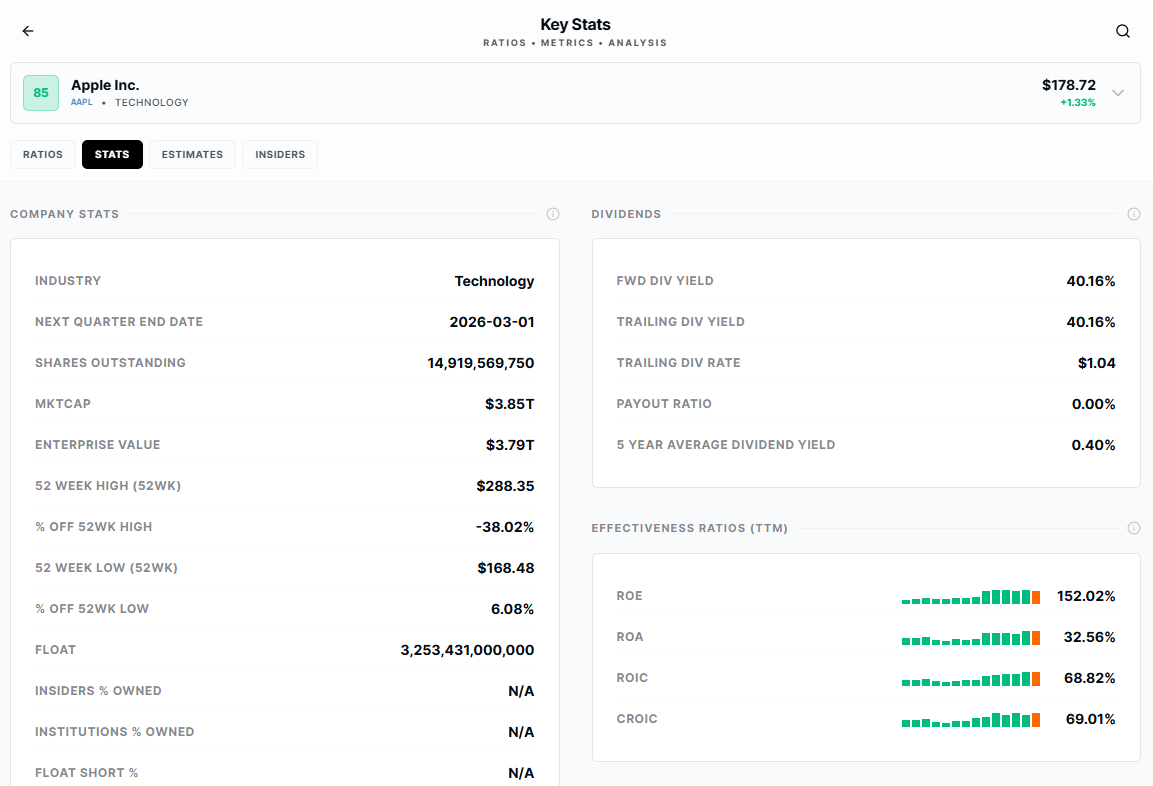Expand the Apple Inc. stock card chevron
Viewport: 1153px width, 786px height.
[x=1118, y=93]
